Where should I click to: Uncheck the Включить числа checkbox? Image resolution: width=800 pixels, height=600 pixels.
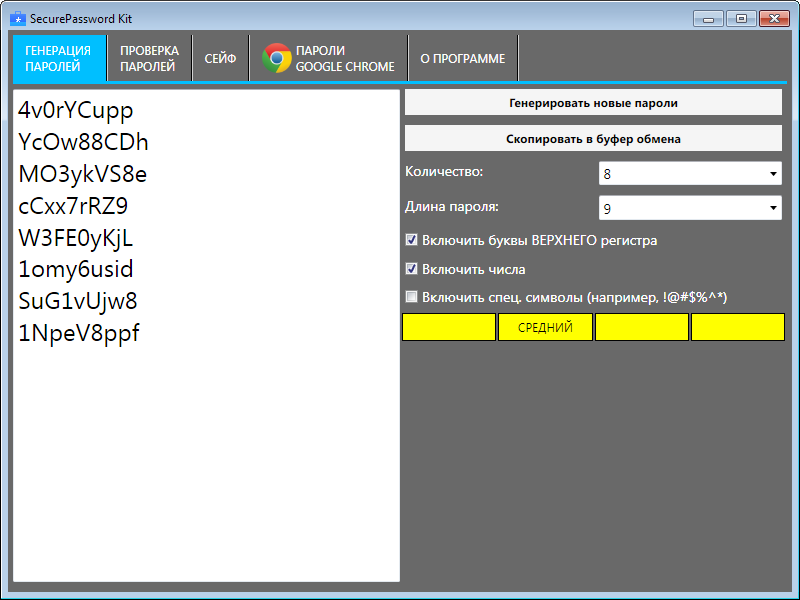click(411, 269)
